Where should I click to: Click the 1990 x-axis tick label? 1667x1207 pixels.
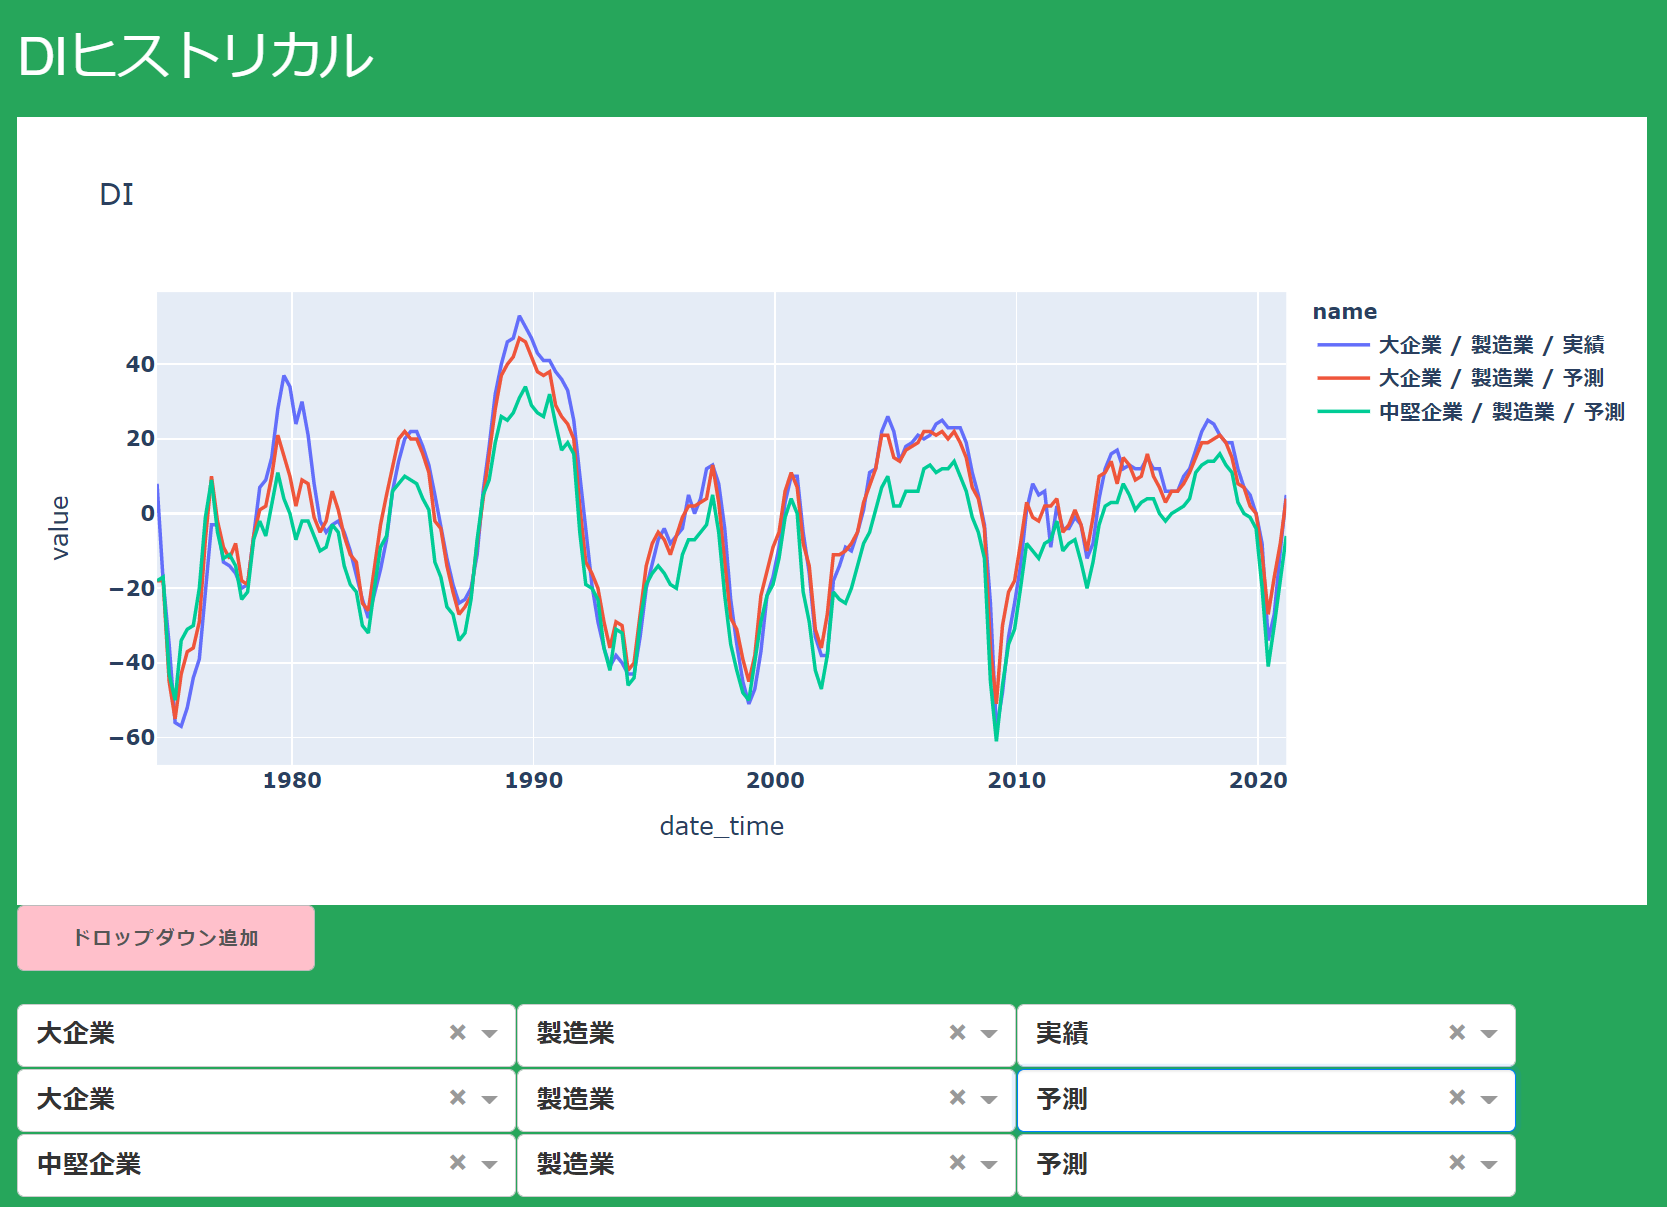(x=534, y=781)
